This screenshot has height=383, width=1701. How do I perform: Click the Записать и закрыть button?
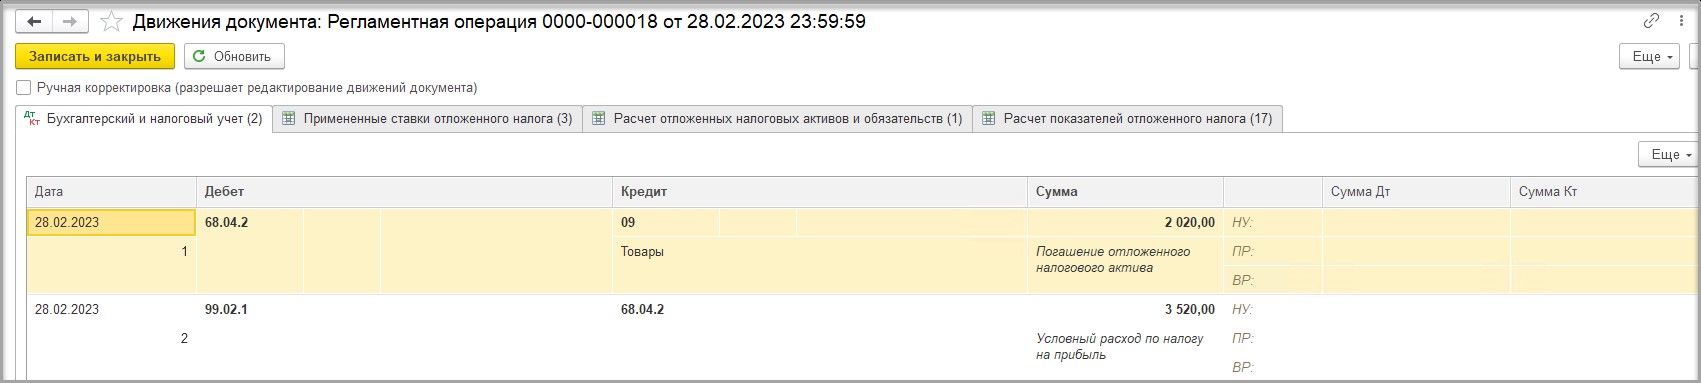[95, 56]
